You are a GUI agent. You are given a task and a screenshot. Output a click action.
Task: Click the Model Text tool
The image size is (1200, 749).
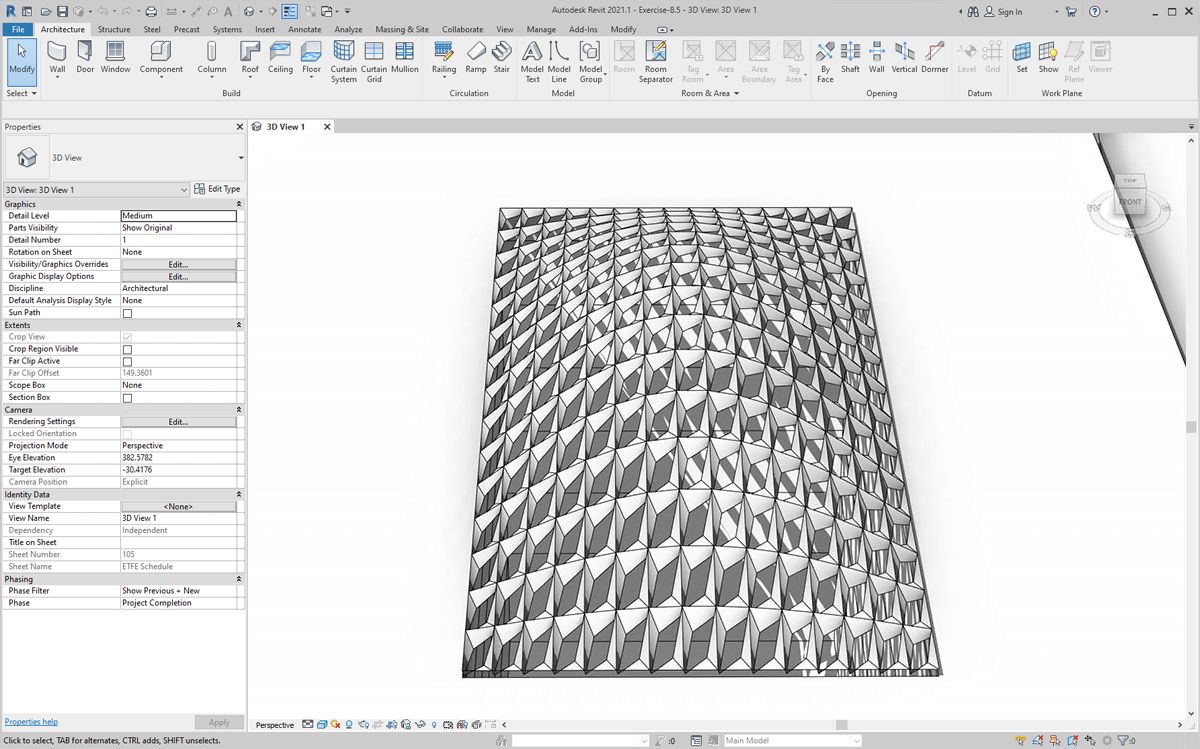click(532, 58)
